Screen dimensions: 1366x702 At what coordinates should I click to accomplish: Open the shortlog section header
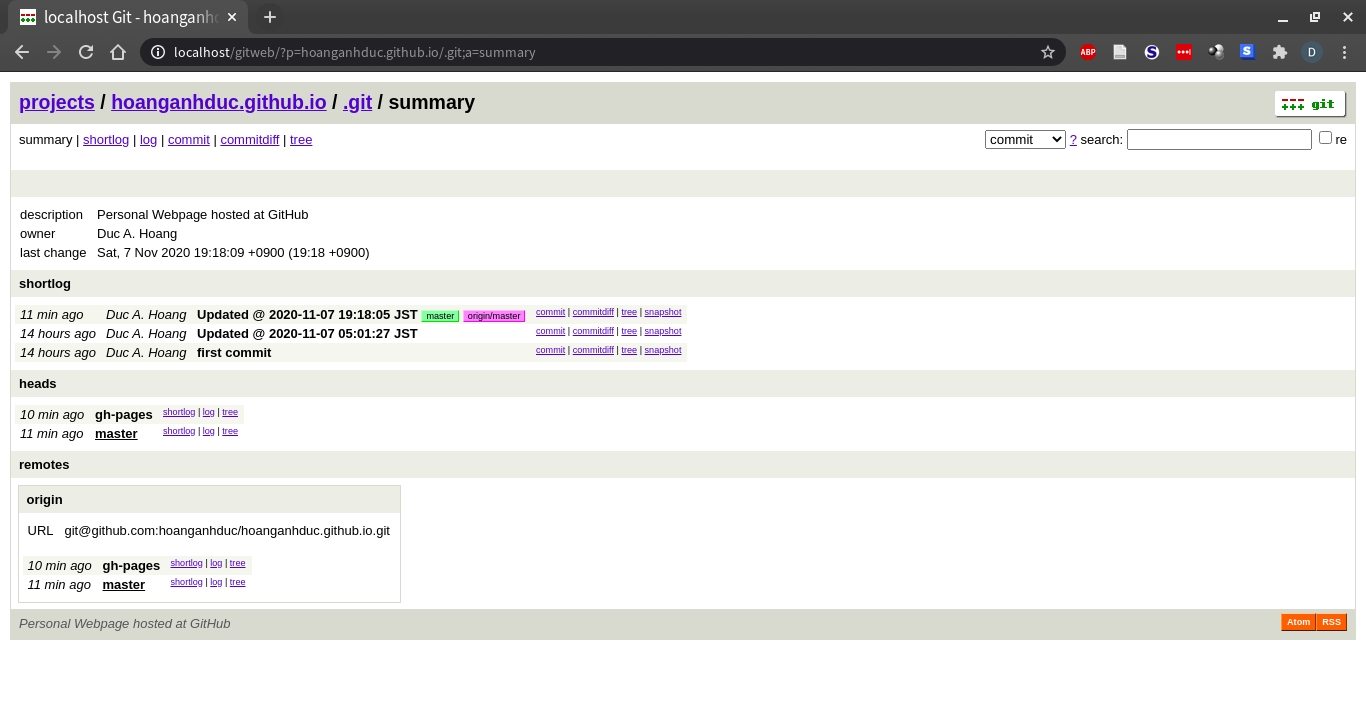tap(45, 284)
